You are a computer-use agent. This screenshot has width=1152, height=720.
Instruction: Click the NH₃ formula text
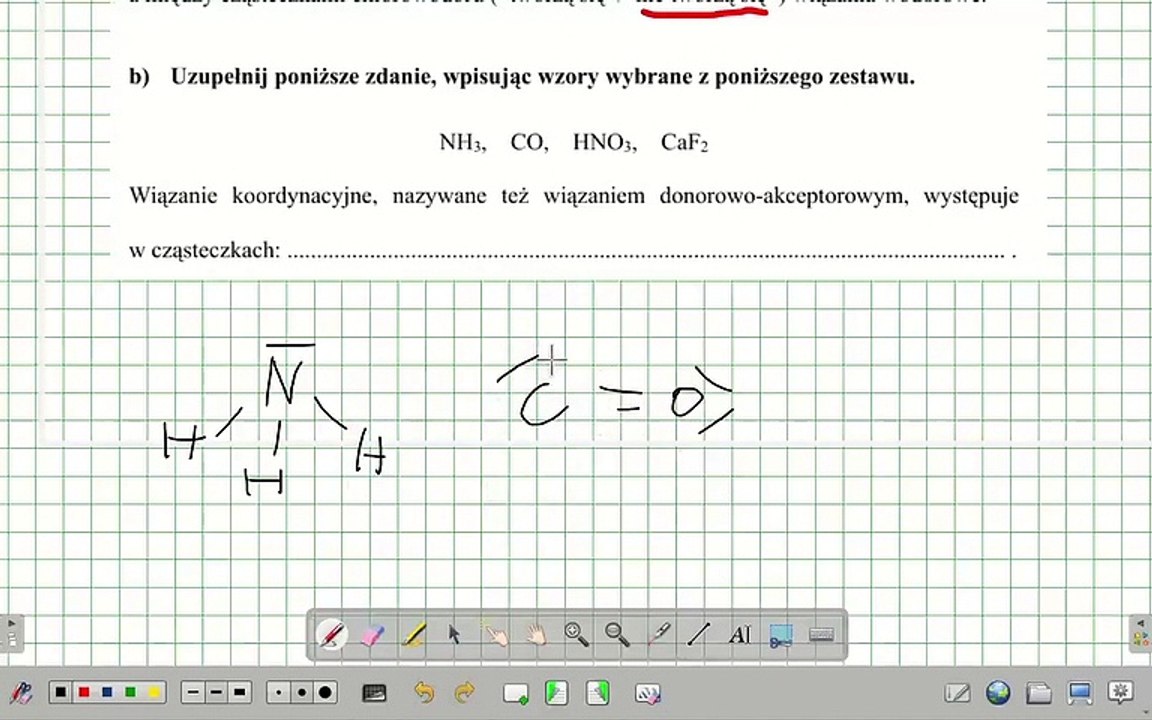click(462, 143)
